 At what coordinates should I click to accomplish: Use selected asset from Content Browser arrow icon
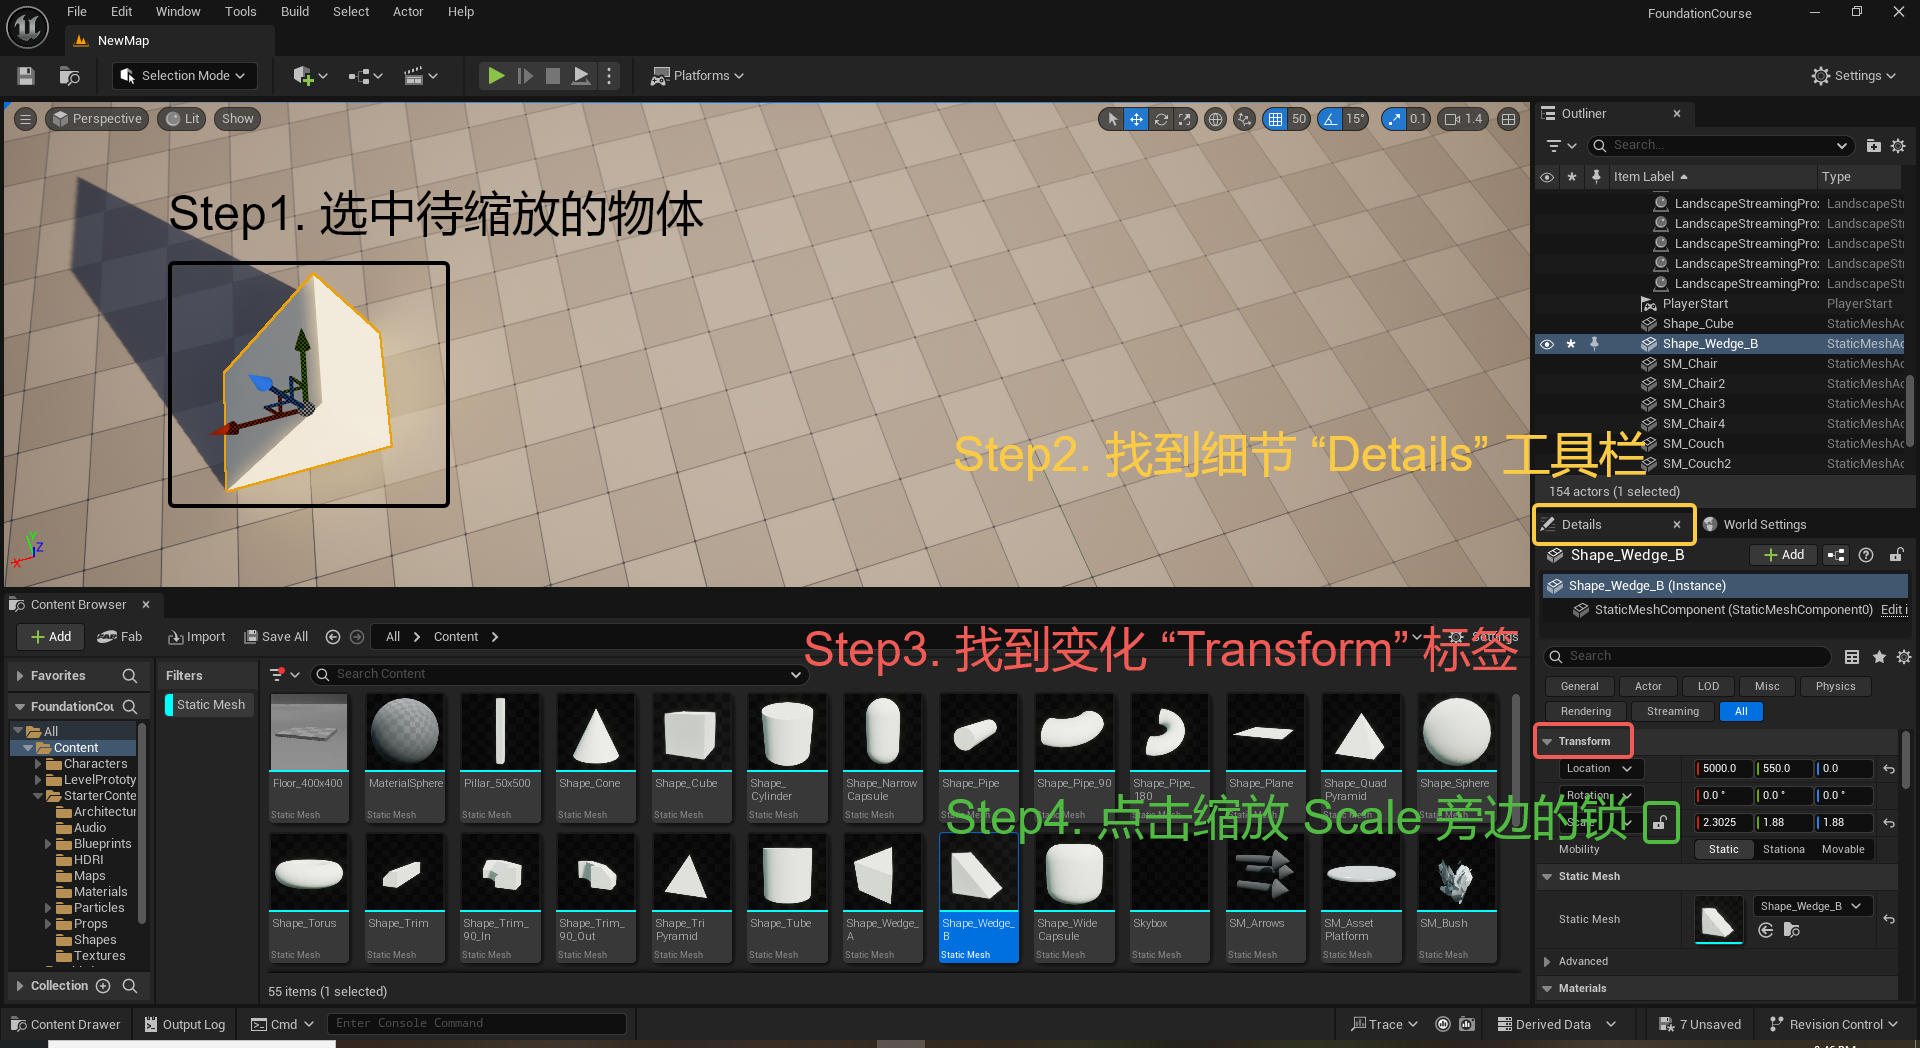click(1766, 931)
